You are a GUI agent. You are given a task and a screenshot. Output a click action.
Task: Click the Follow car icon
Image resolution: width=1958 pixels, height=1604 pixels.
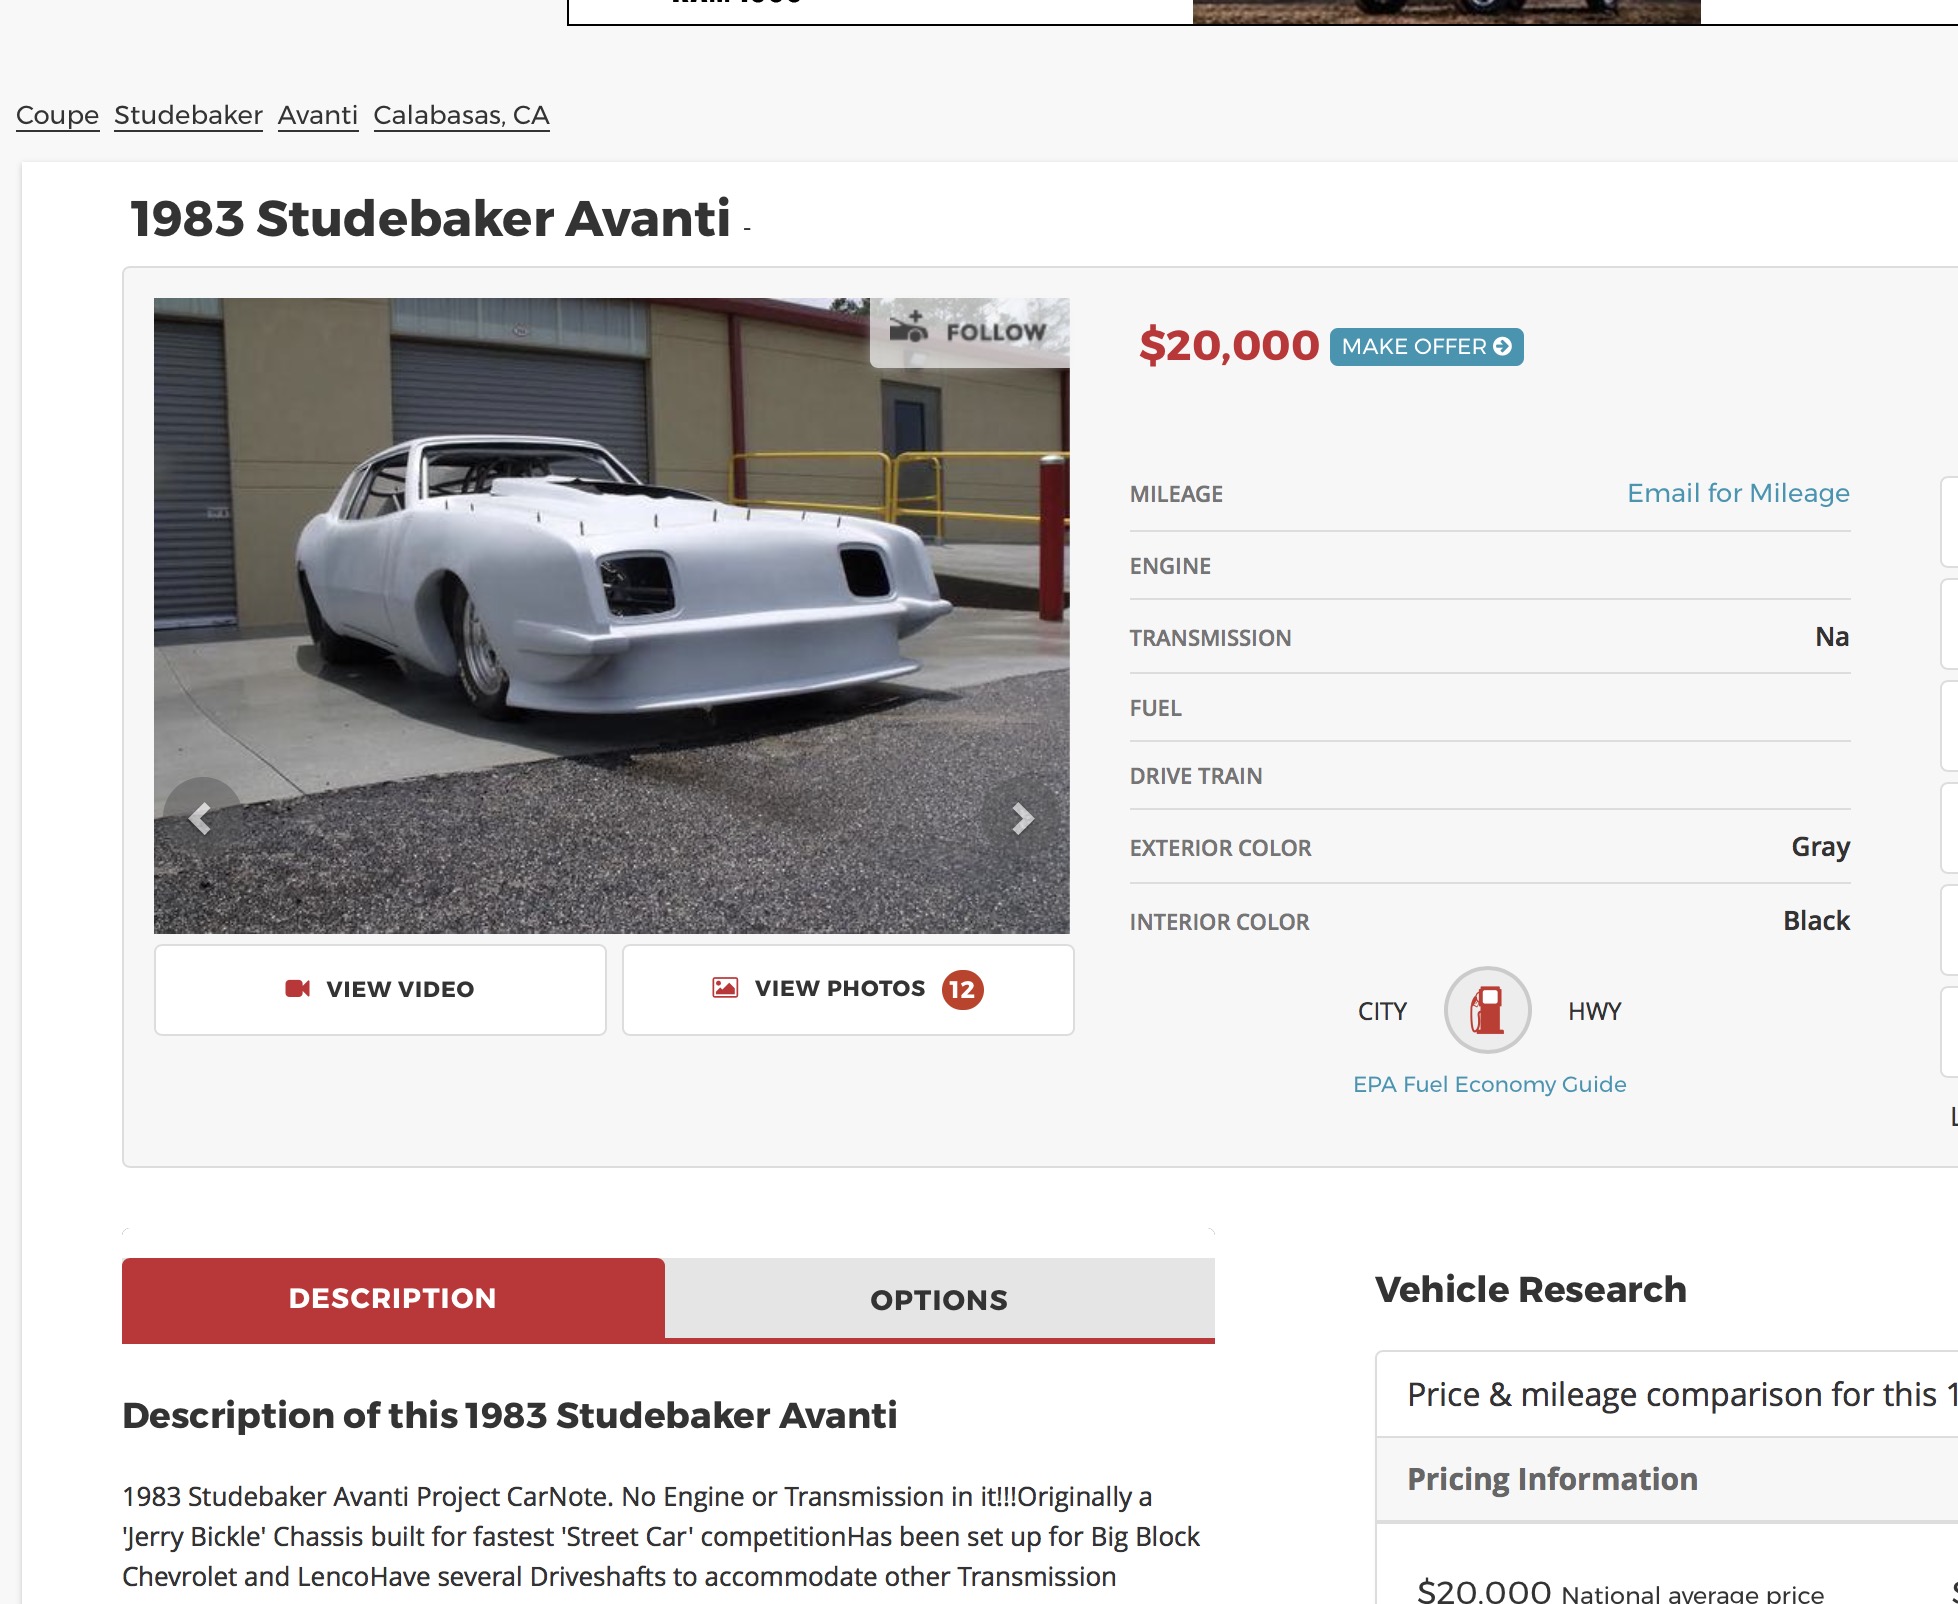pos(909,327)
